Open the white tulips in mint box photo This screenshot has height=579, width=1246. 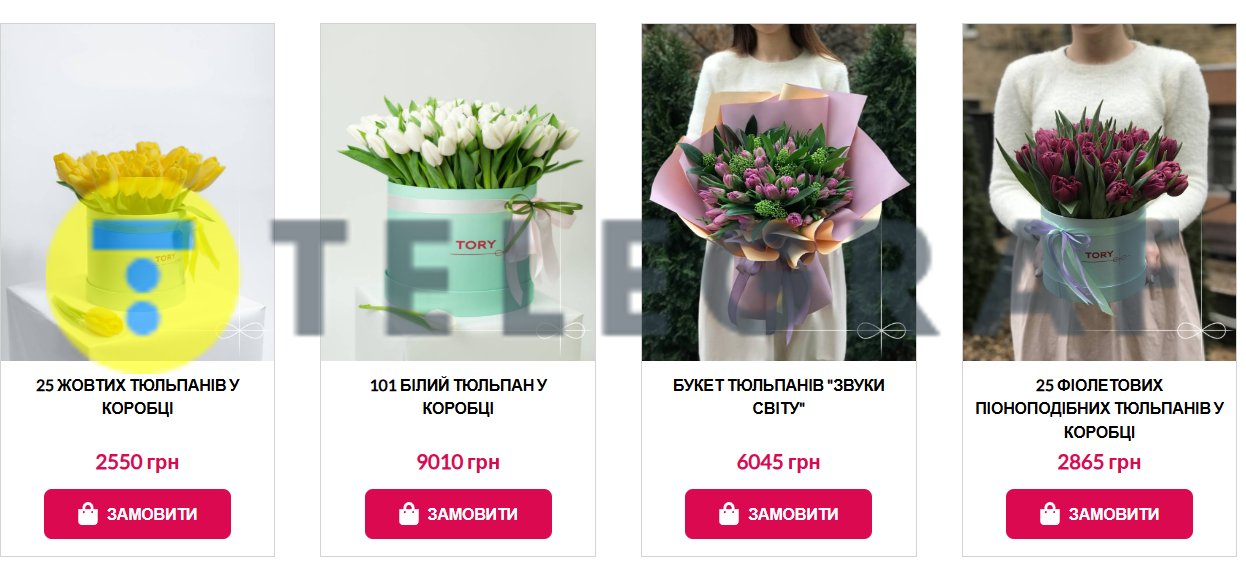coord(458,192)
